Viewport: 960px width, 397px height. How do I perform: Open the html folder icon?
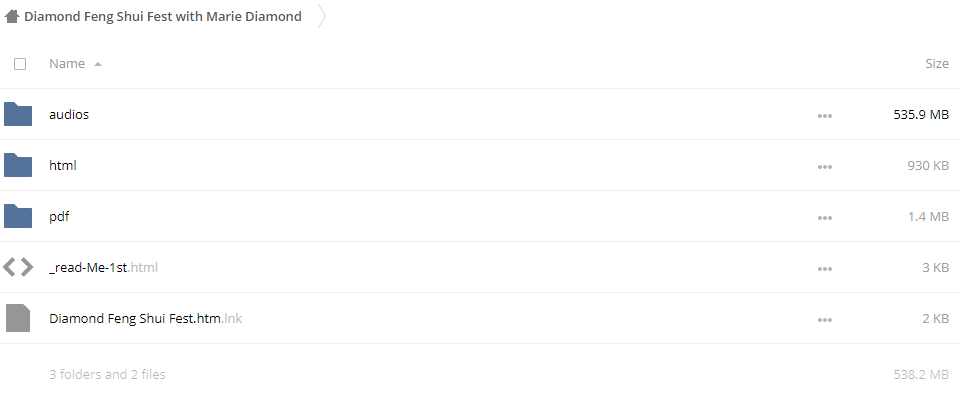pos(18,165)
